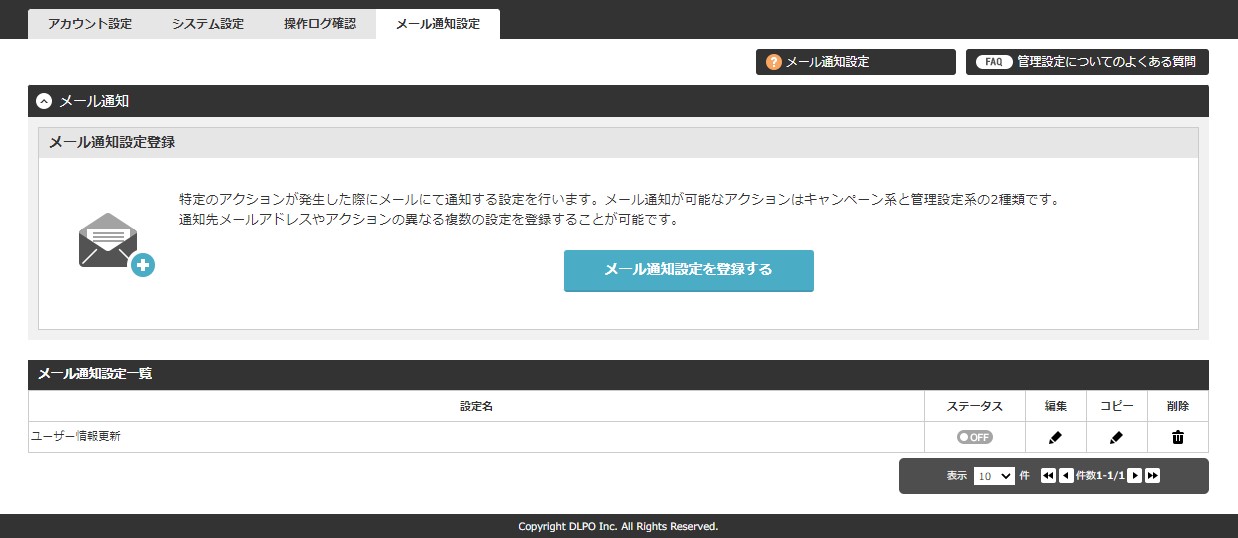Click the 設定名 column header
This screenshot has height=538, width=1238.
coord(476,406)
